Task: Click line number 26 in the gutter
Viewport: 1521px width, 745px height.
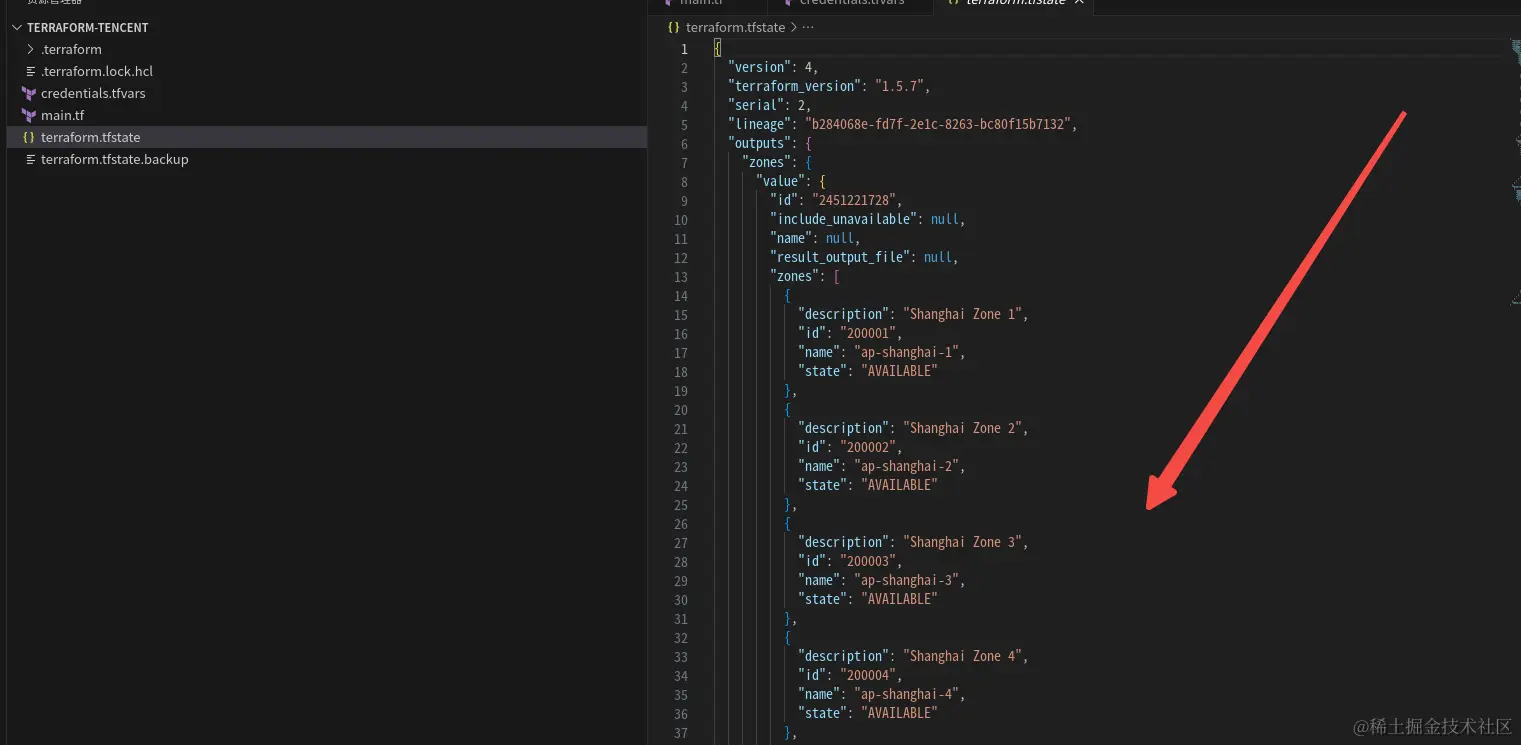Action: pos(681,524)
